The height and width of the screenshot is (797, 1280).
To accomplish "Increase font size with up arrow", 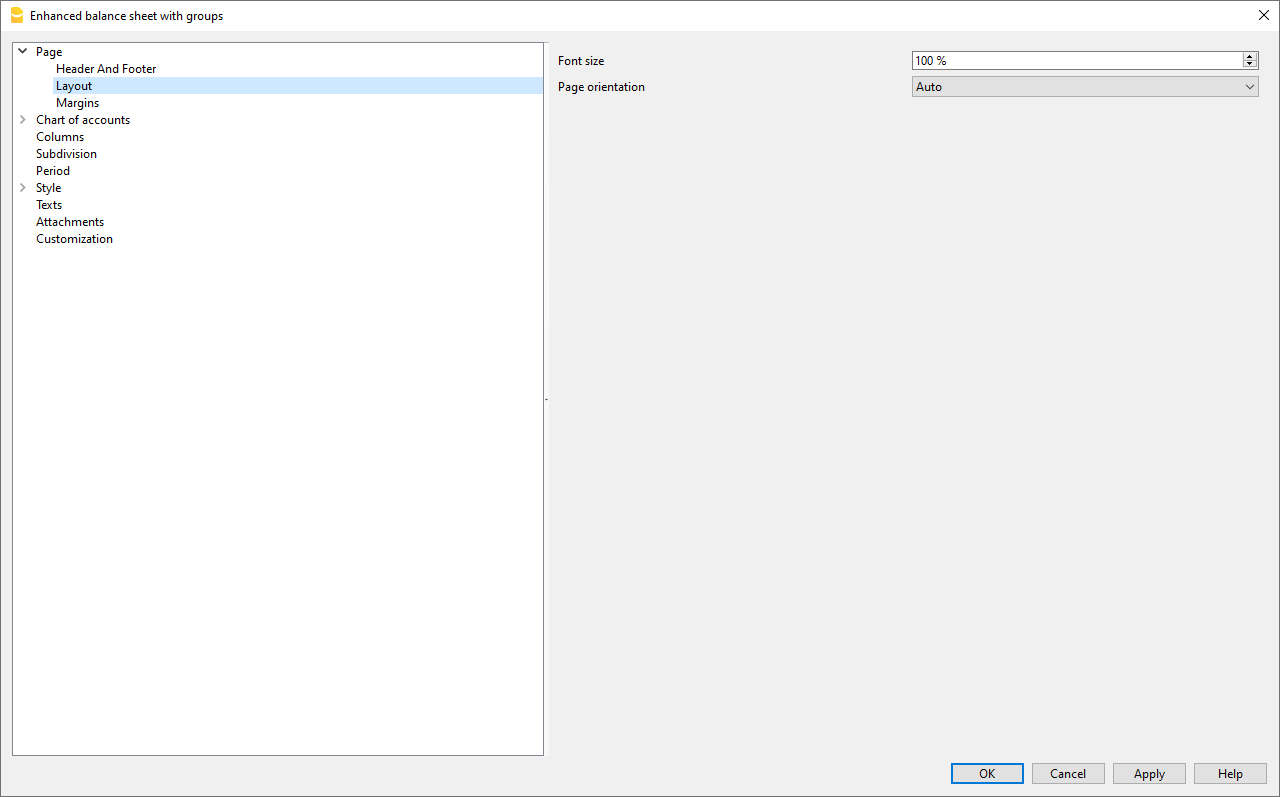I will point(1250,57).
